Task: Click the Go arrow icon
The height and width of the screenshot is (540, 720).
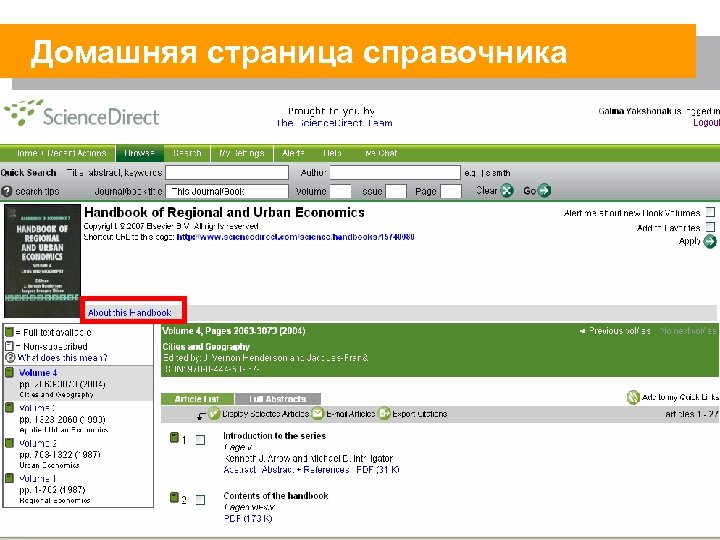Action: coord(544,190)
